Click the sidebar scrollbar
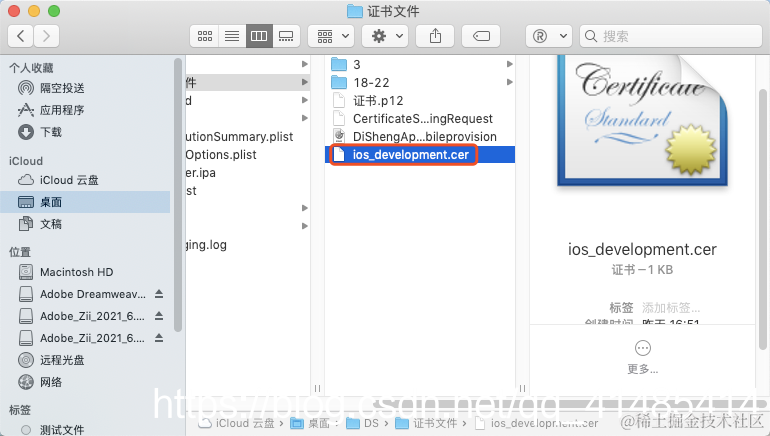This screenshot has height=436, width=770. [x=178, y=195]
